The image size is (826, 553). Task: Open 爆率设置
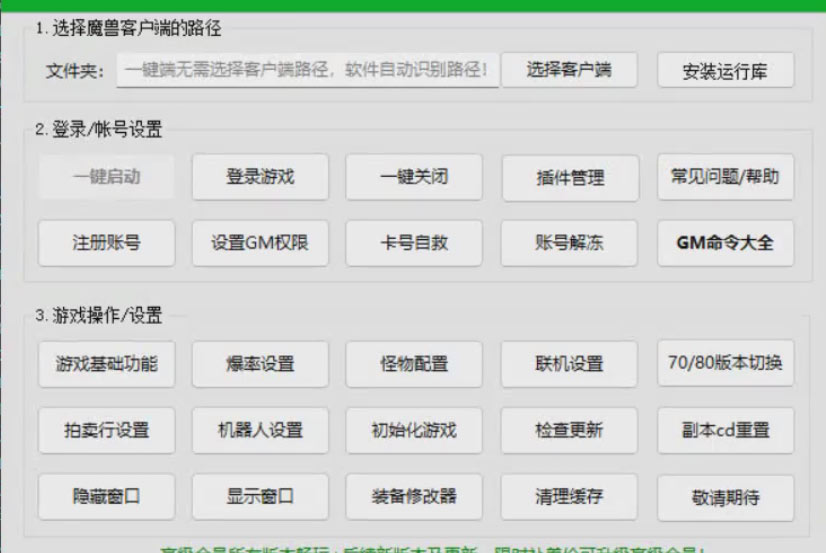[x=260, y=364]
